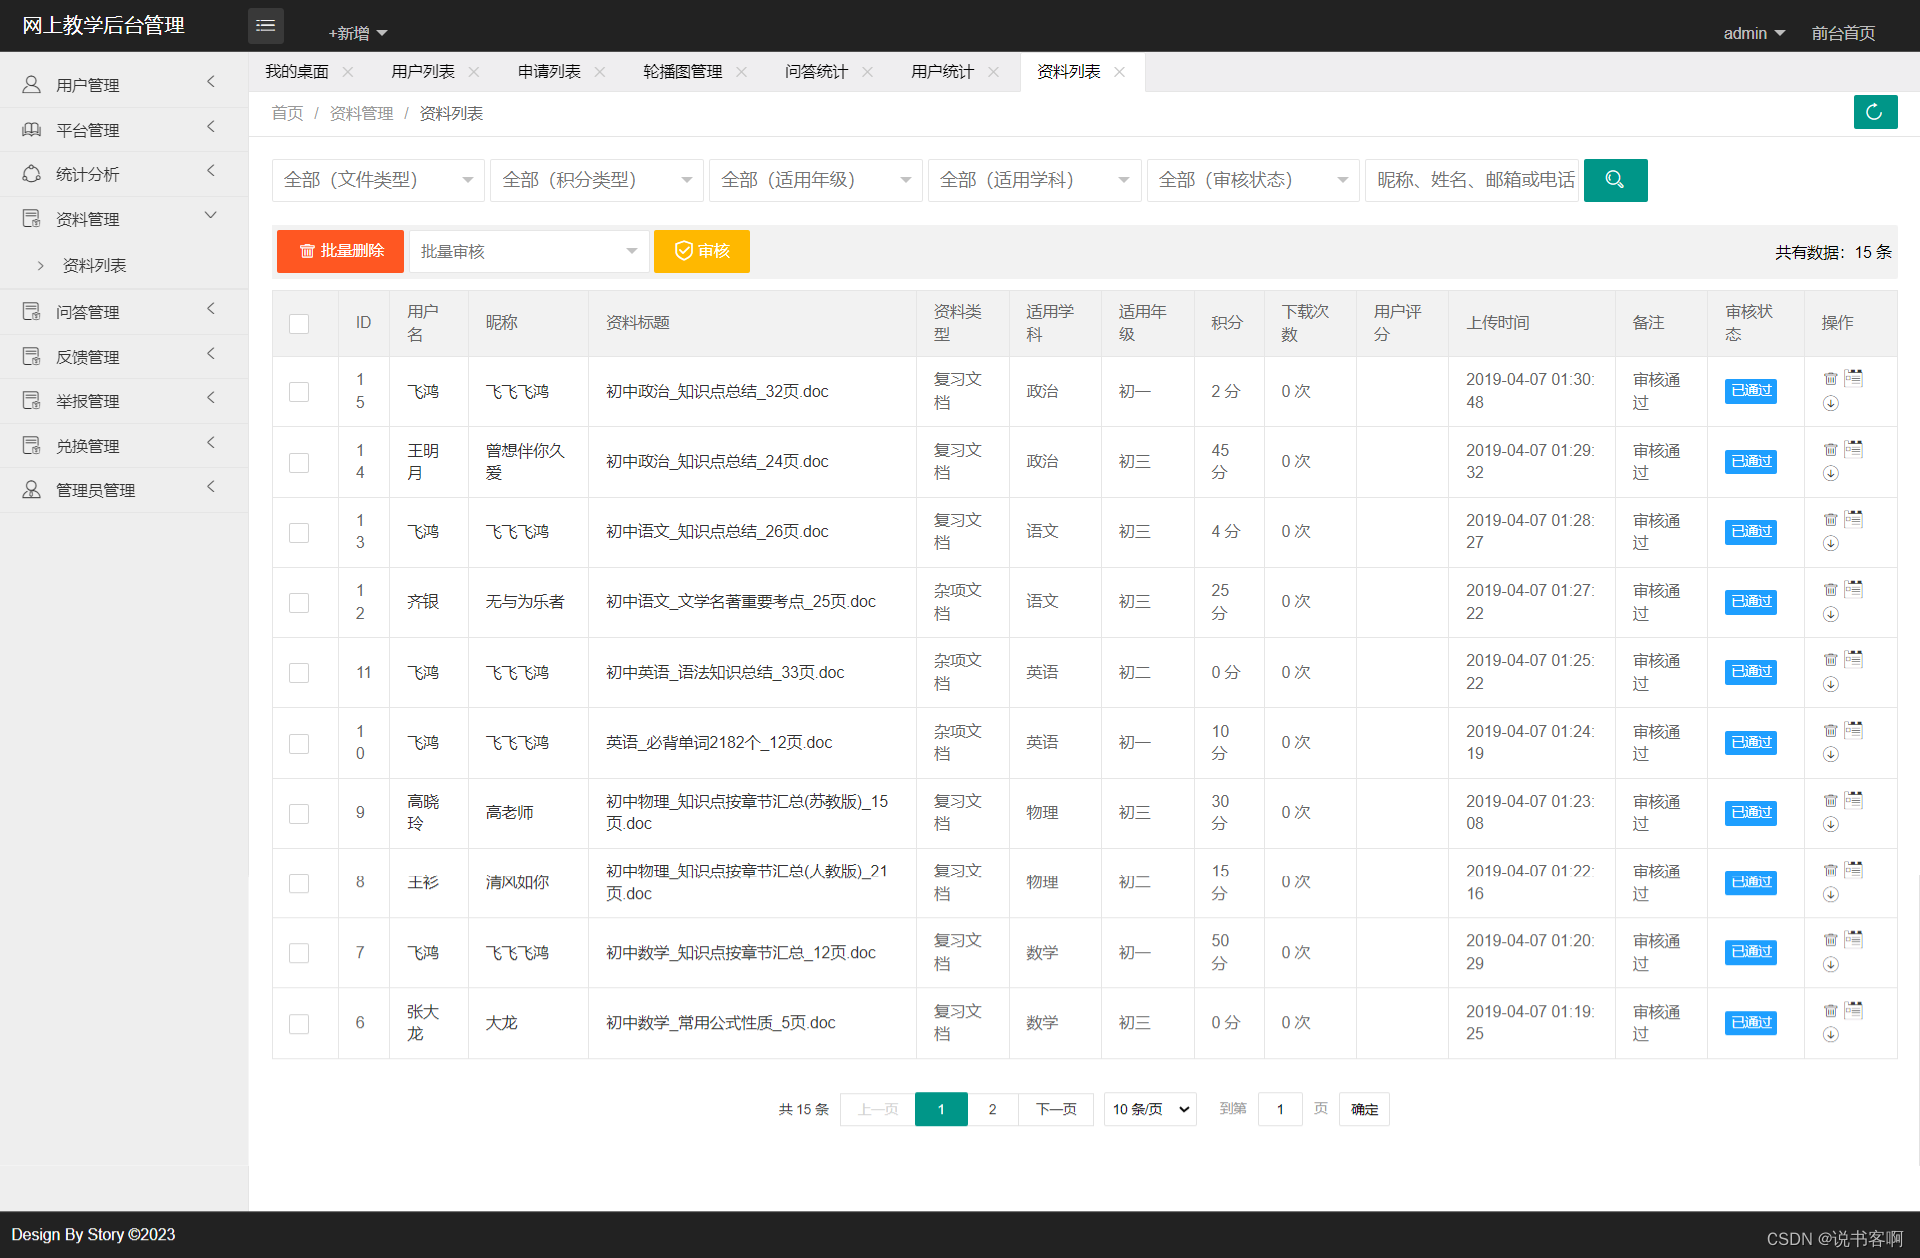Check the checkbox for row ID 13
This screenshot has height=1258, width=1920.
coord(299,532)
